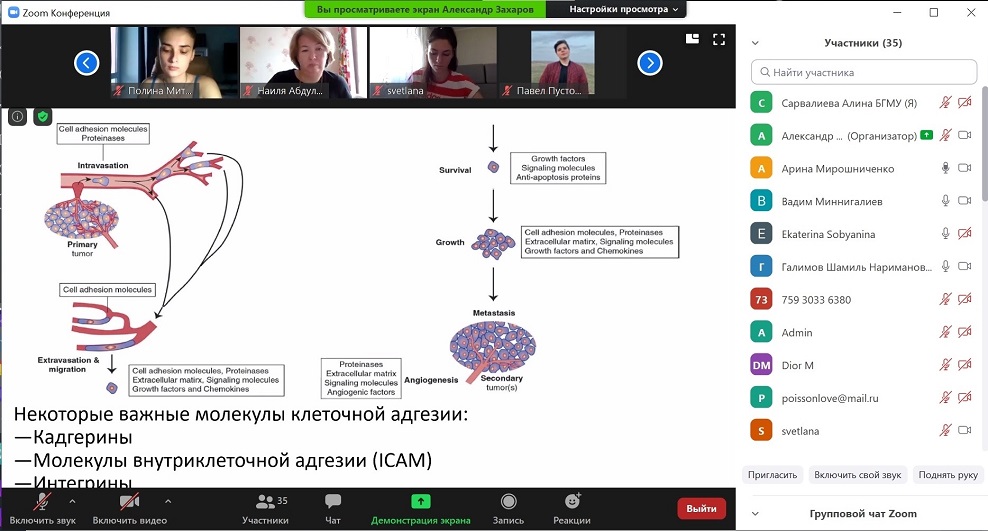This screenshot has height=531, width=988.
Task: Toggle Включить видео camera
Action: [130, 509]
